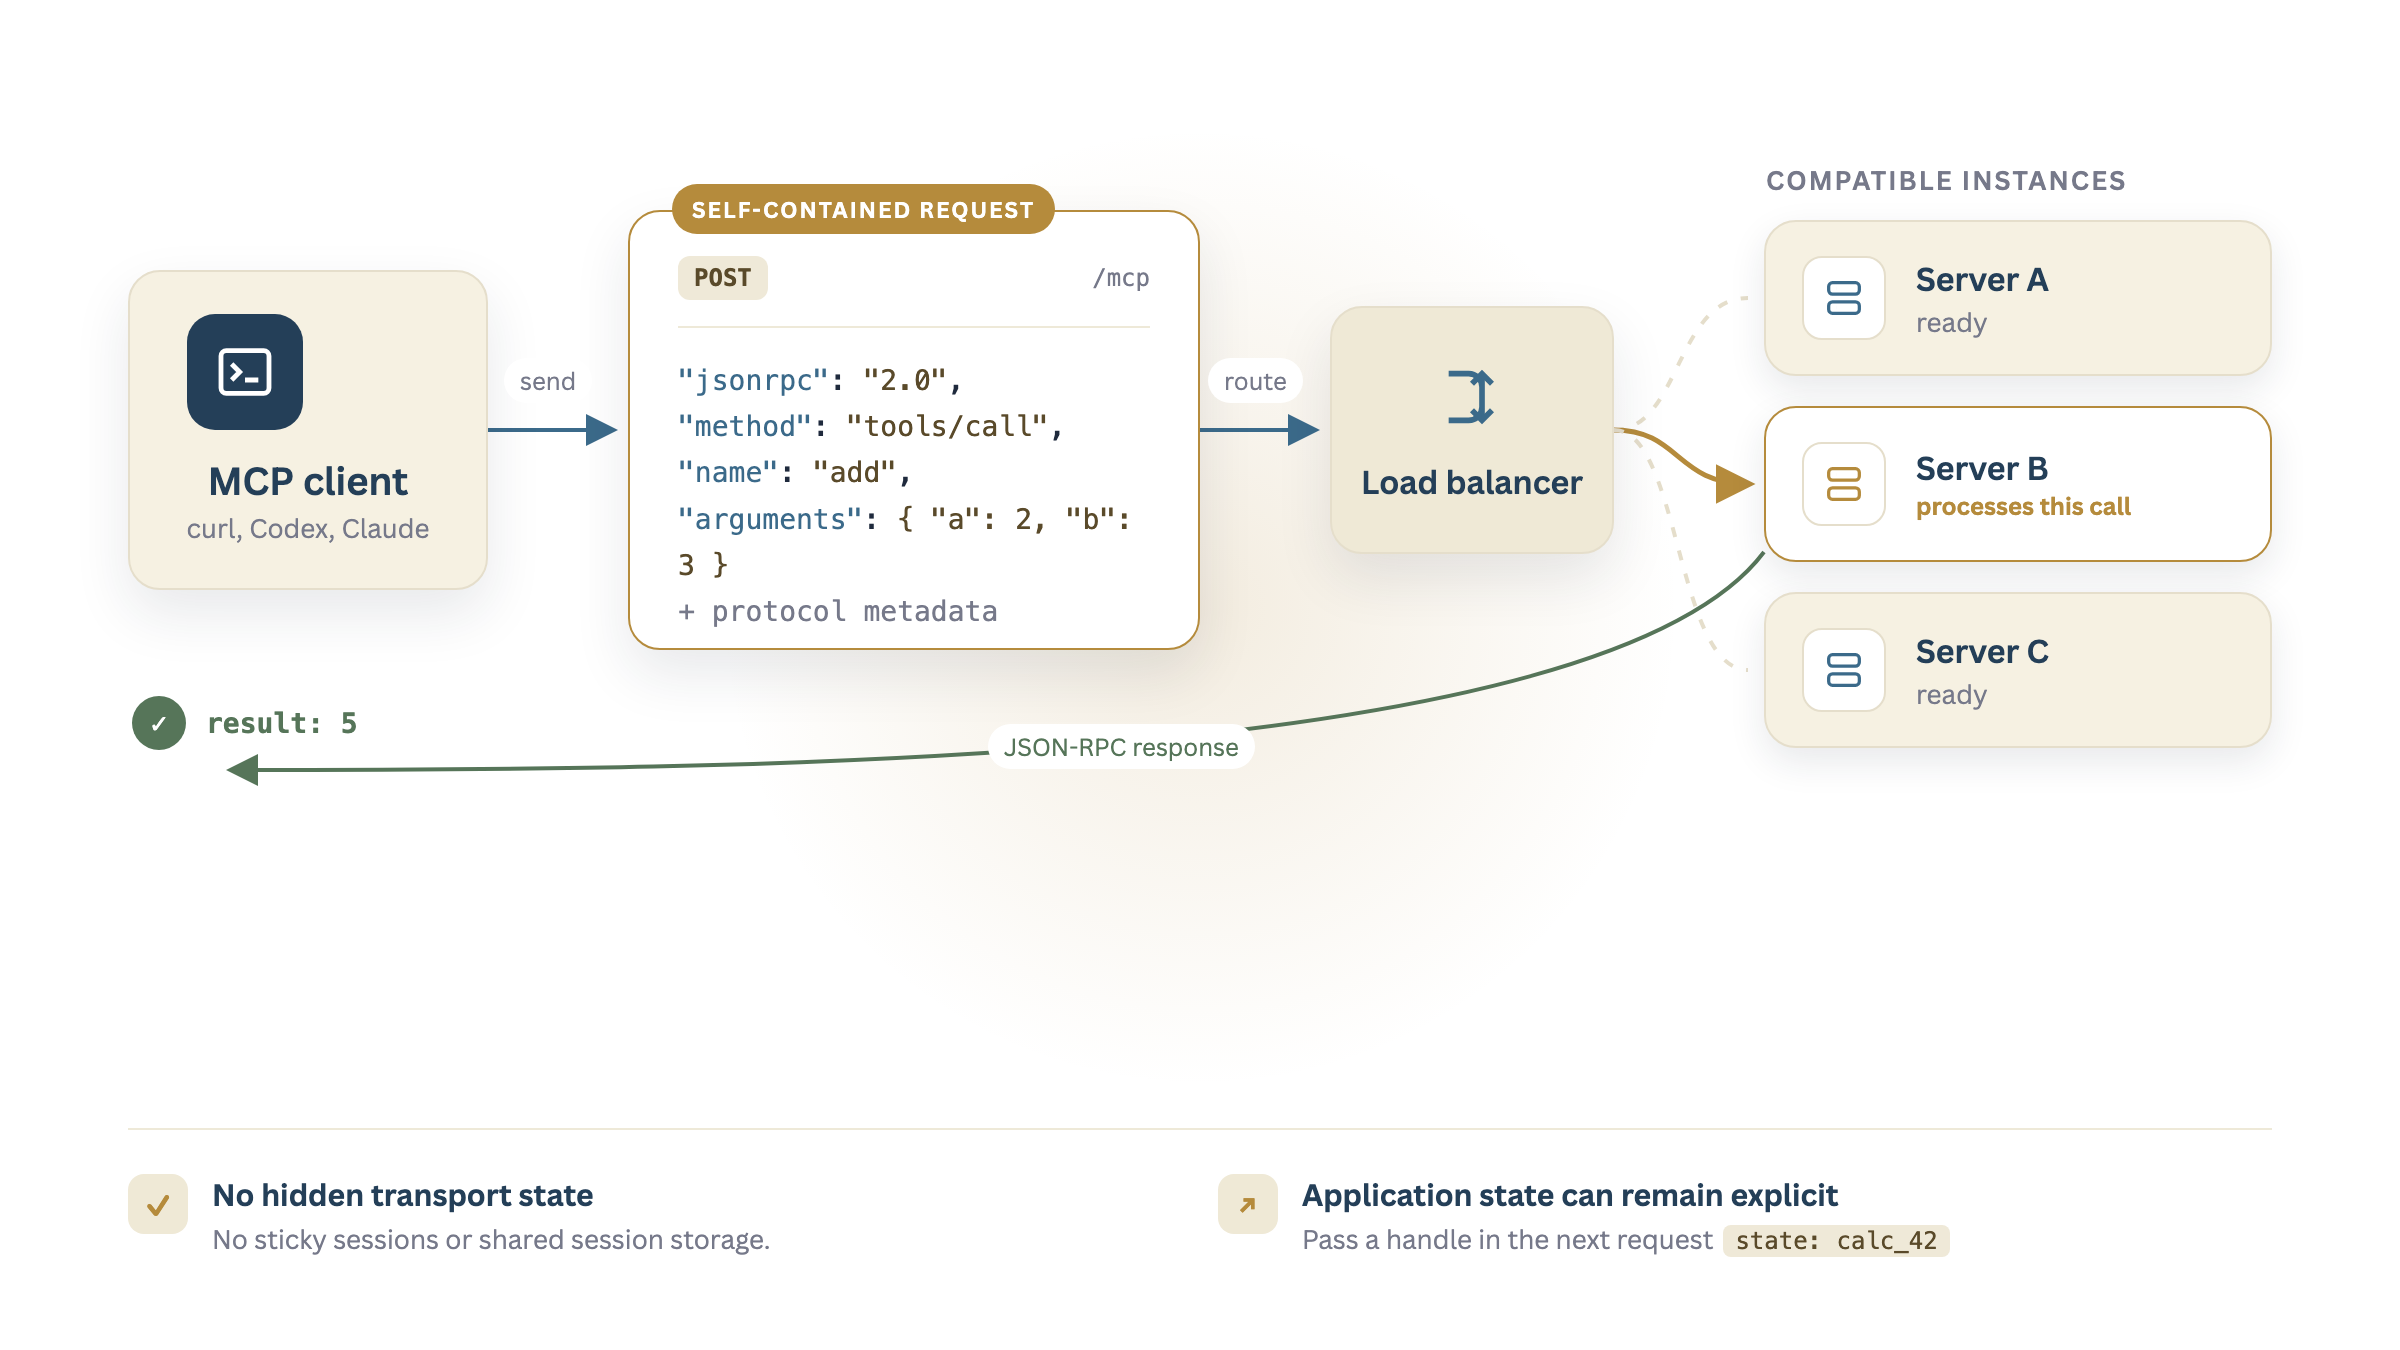This screenshot has width=2400, height=1350.
Task: Click the SELF-CONTAINED REQUEST badge
Action: [863, 209]
